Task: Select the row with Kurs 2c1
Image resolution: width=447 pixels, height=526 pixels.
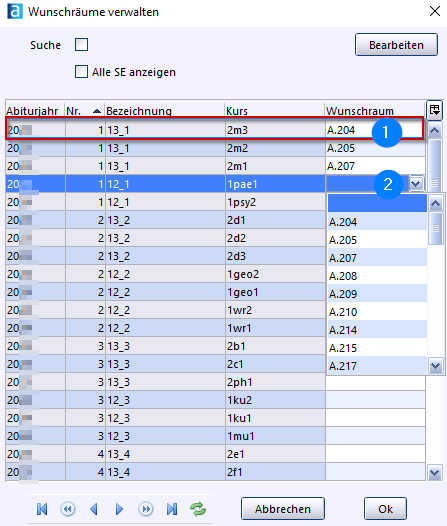Action: [x=166, y=364]
